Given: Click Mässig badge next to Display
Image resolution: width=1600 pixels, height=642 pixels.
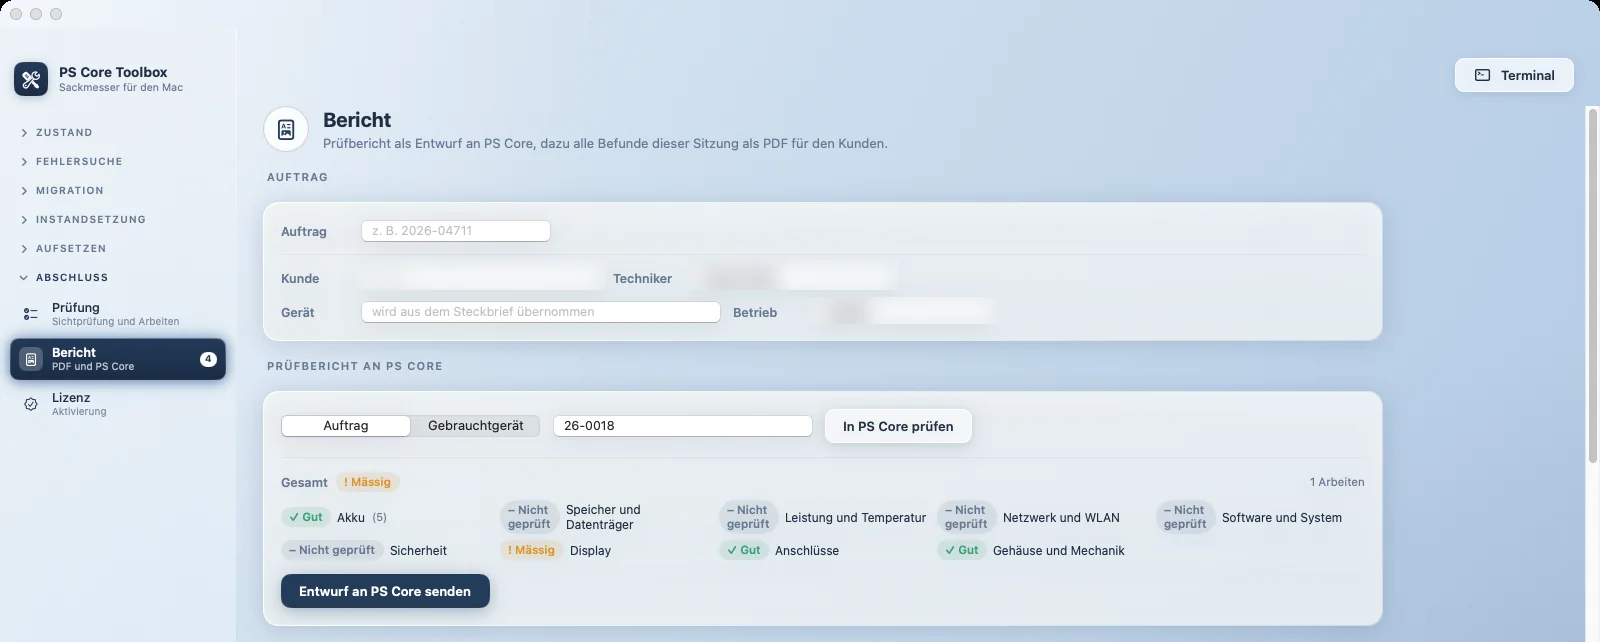Looking at the screenshot, I should [x=531, y=550].
